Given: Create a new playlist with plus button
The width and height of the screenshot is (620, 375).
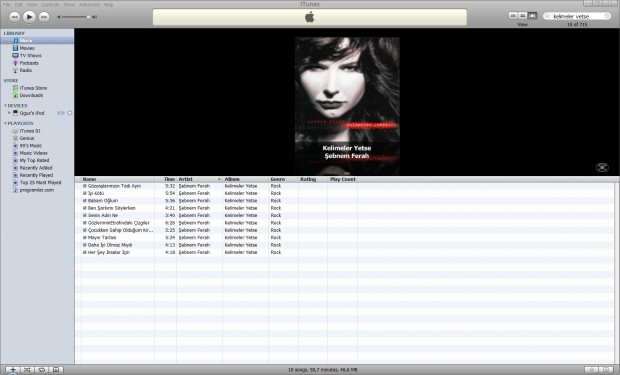Looking at the screenshot, I should [x=12, y=369].
